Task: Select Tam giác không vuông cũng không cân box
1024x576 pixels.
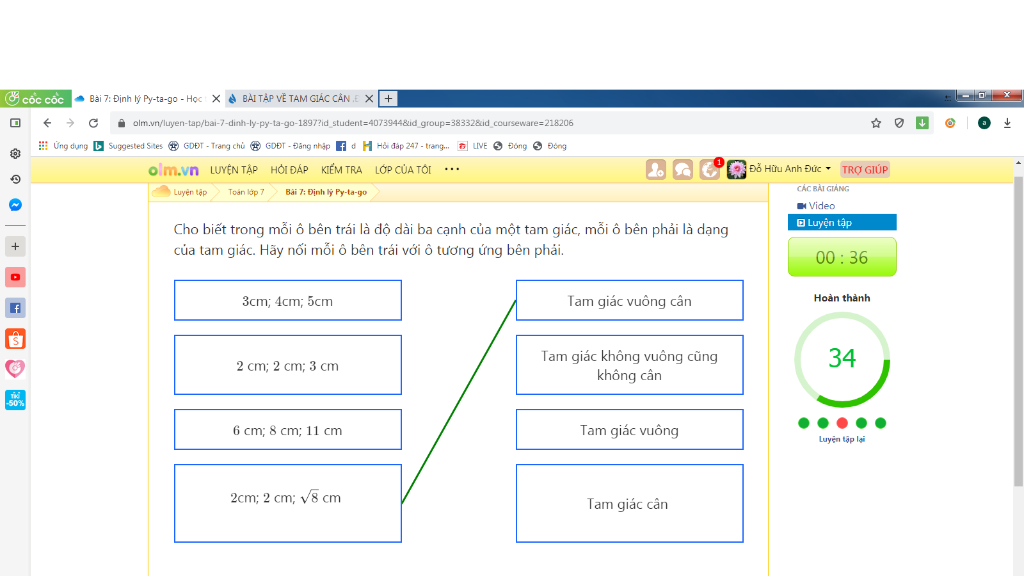Action: [630, 365]
